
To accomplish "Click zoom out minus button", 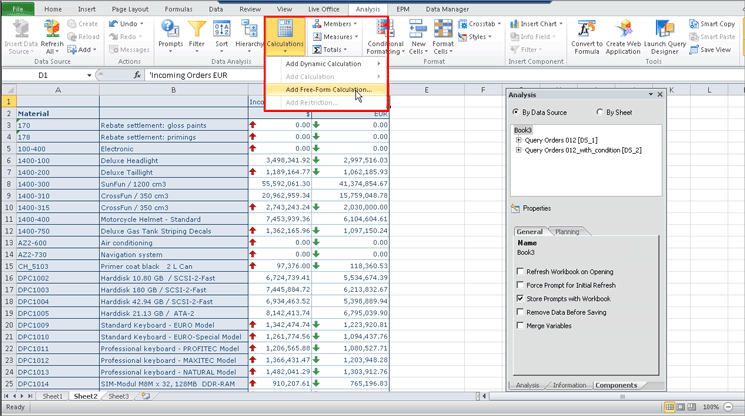I will [x=728, y=407].
